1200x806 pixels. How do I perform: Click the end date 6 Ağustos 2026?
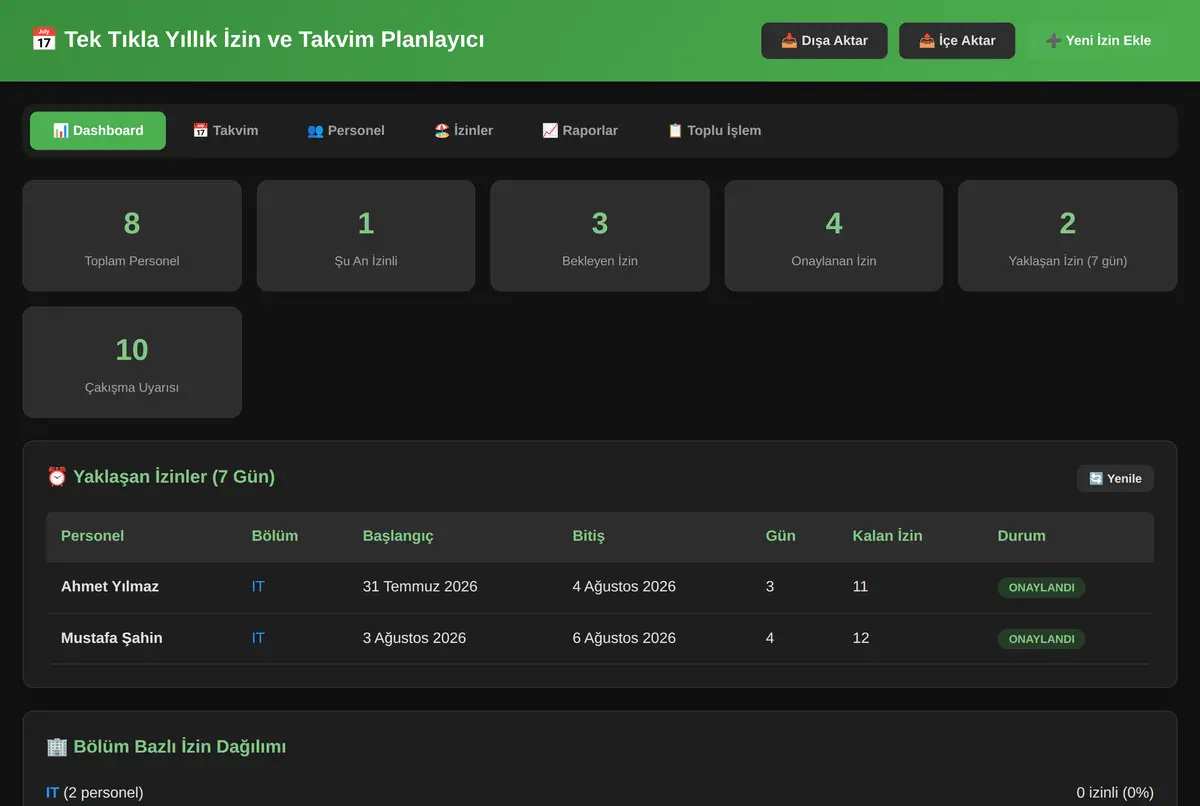pyautogui.click(x=624, y=638)
